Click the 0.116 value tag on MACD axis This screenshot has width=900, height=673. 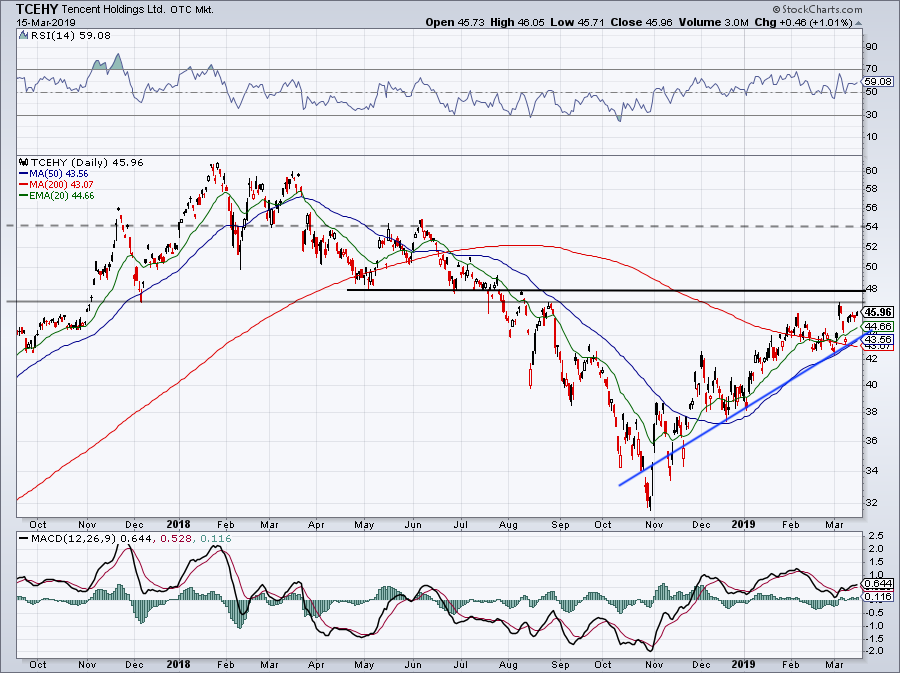click(x=878, y=596)
